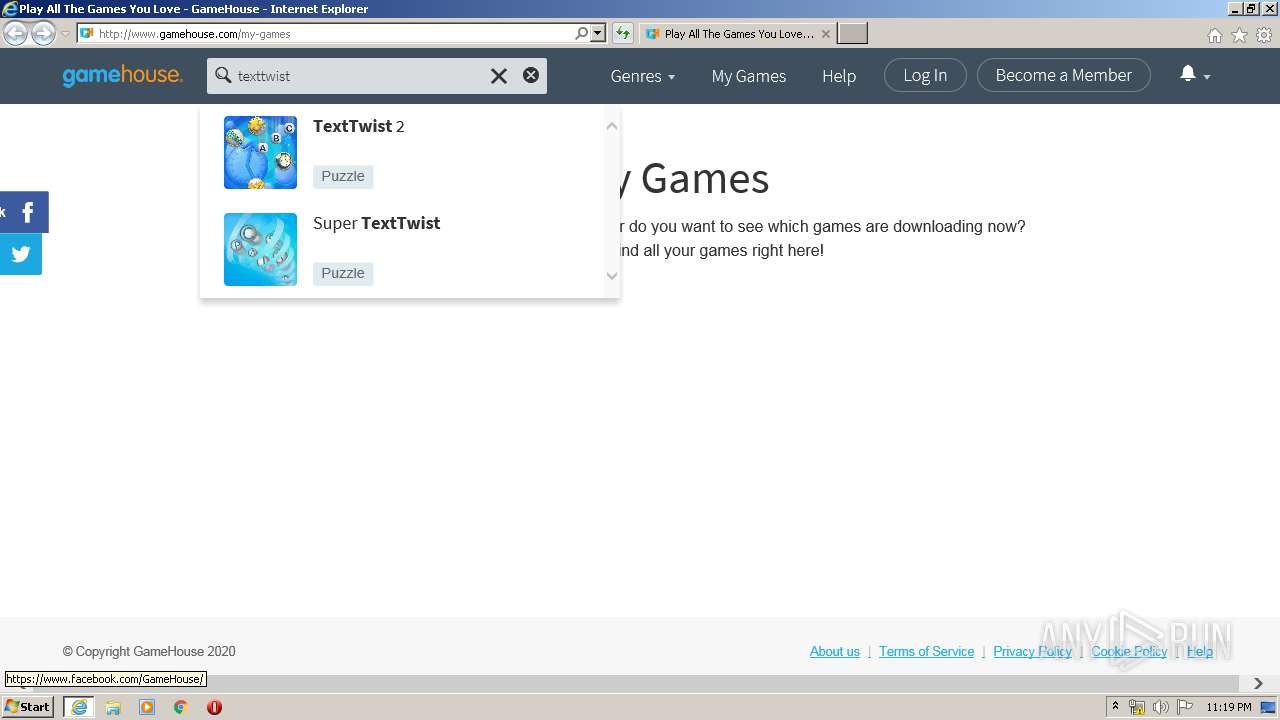Click the browser Forward button
Image resolution: width=1280 pixels, height=720 pixels.
pyautogui.click(x=43, y=34)
